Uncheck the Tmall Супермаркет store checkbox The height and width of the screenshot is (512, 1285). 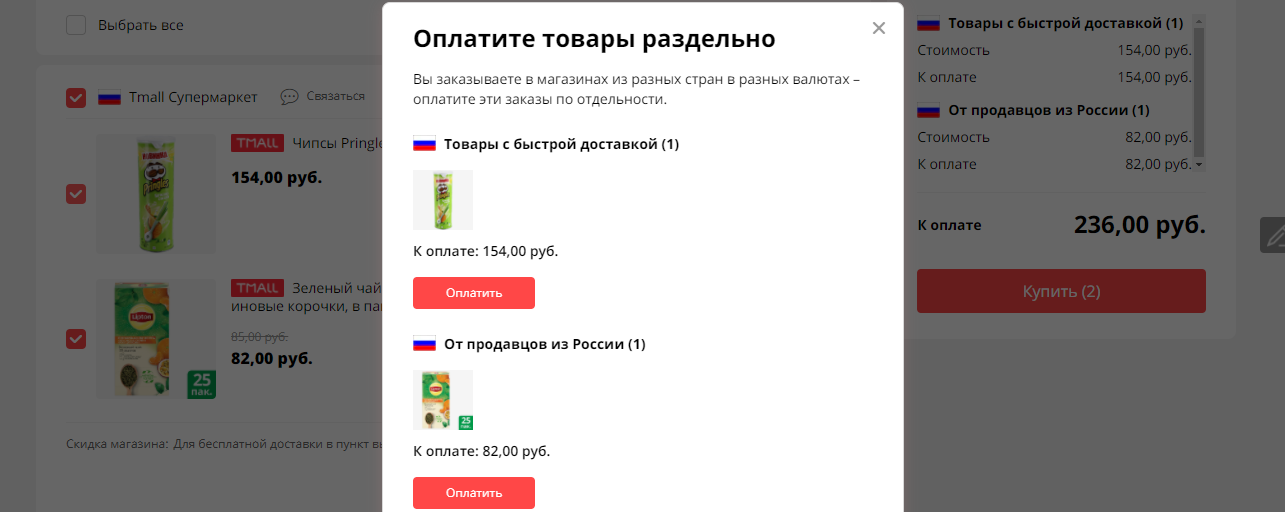click(x=76, y=97)
